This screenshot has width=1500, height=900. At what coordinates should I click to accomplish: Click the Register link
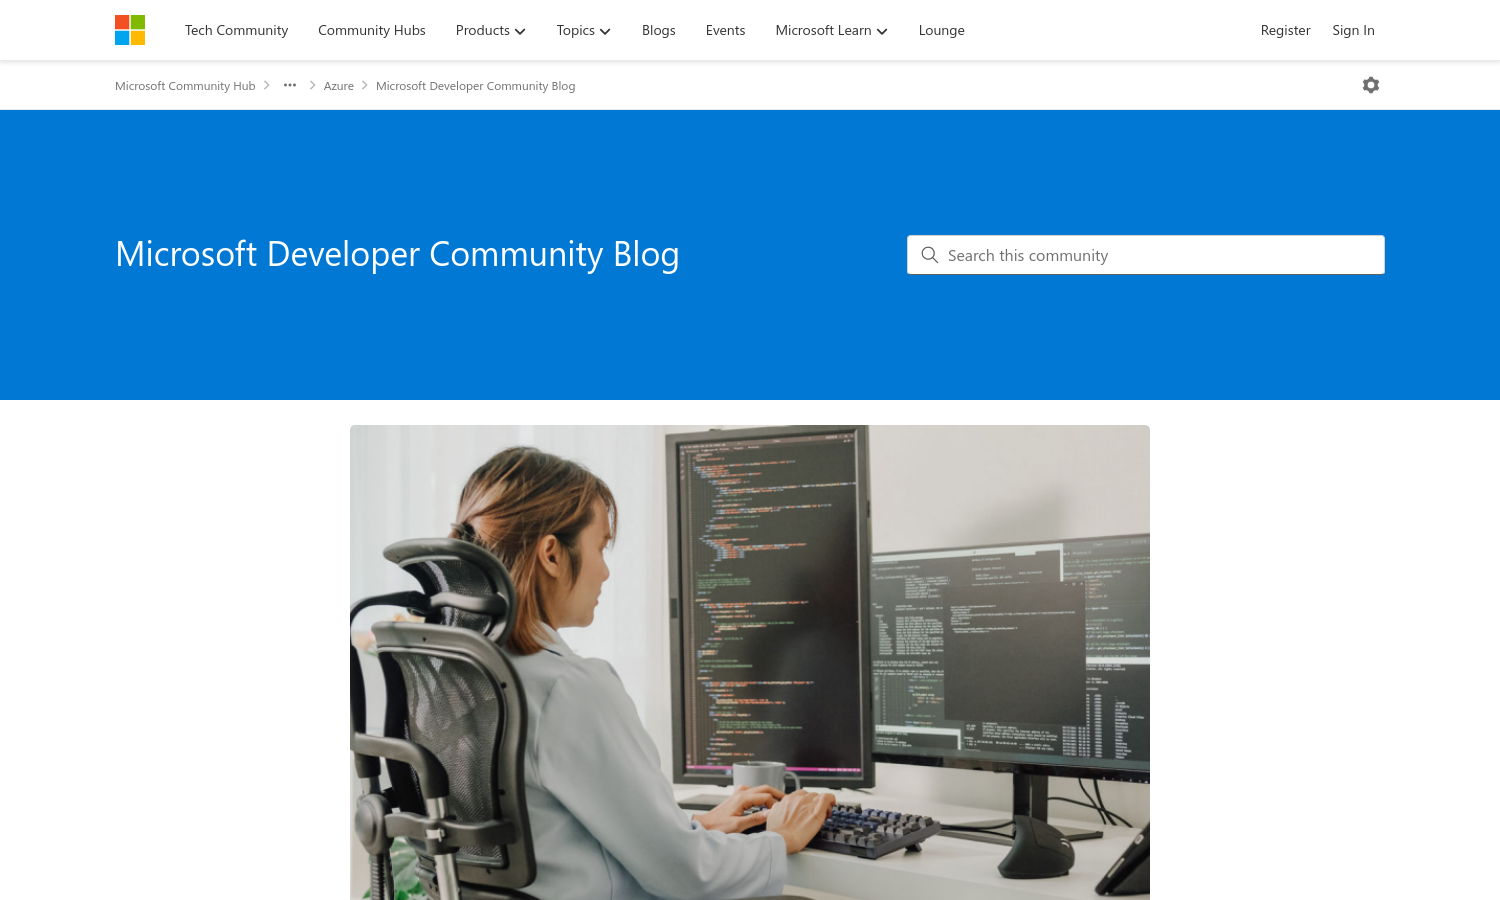tap(1285, 30)
